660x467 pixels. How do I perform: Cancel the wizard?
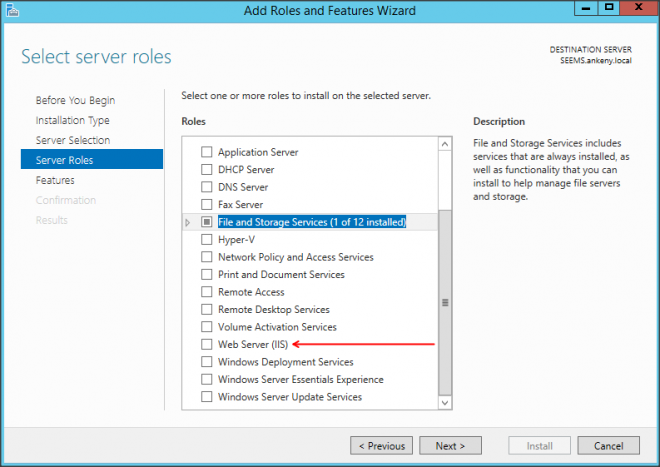click(608, 446)
